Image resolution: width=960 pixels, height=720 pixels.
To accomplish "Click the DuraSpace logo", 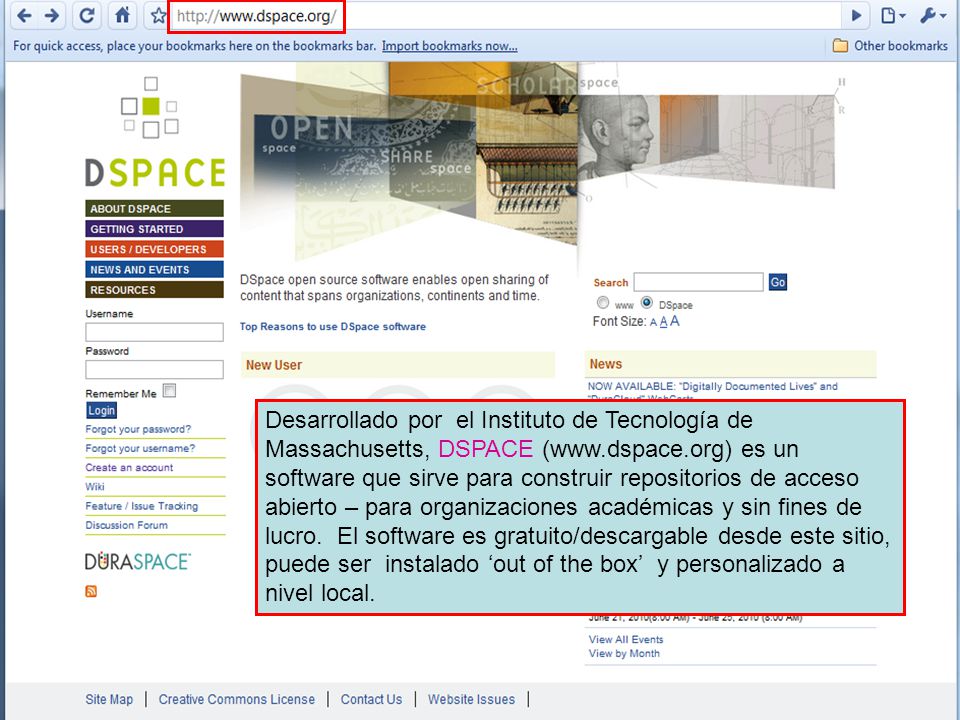I will point(138,561).
